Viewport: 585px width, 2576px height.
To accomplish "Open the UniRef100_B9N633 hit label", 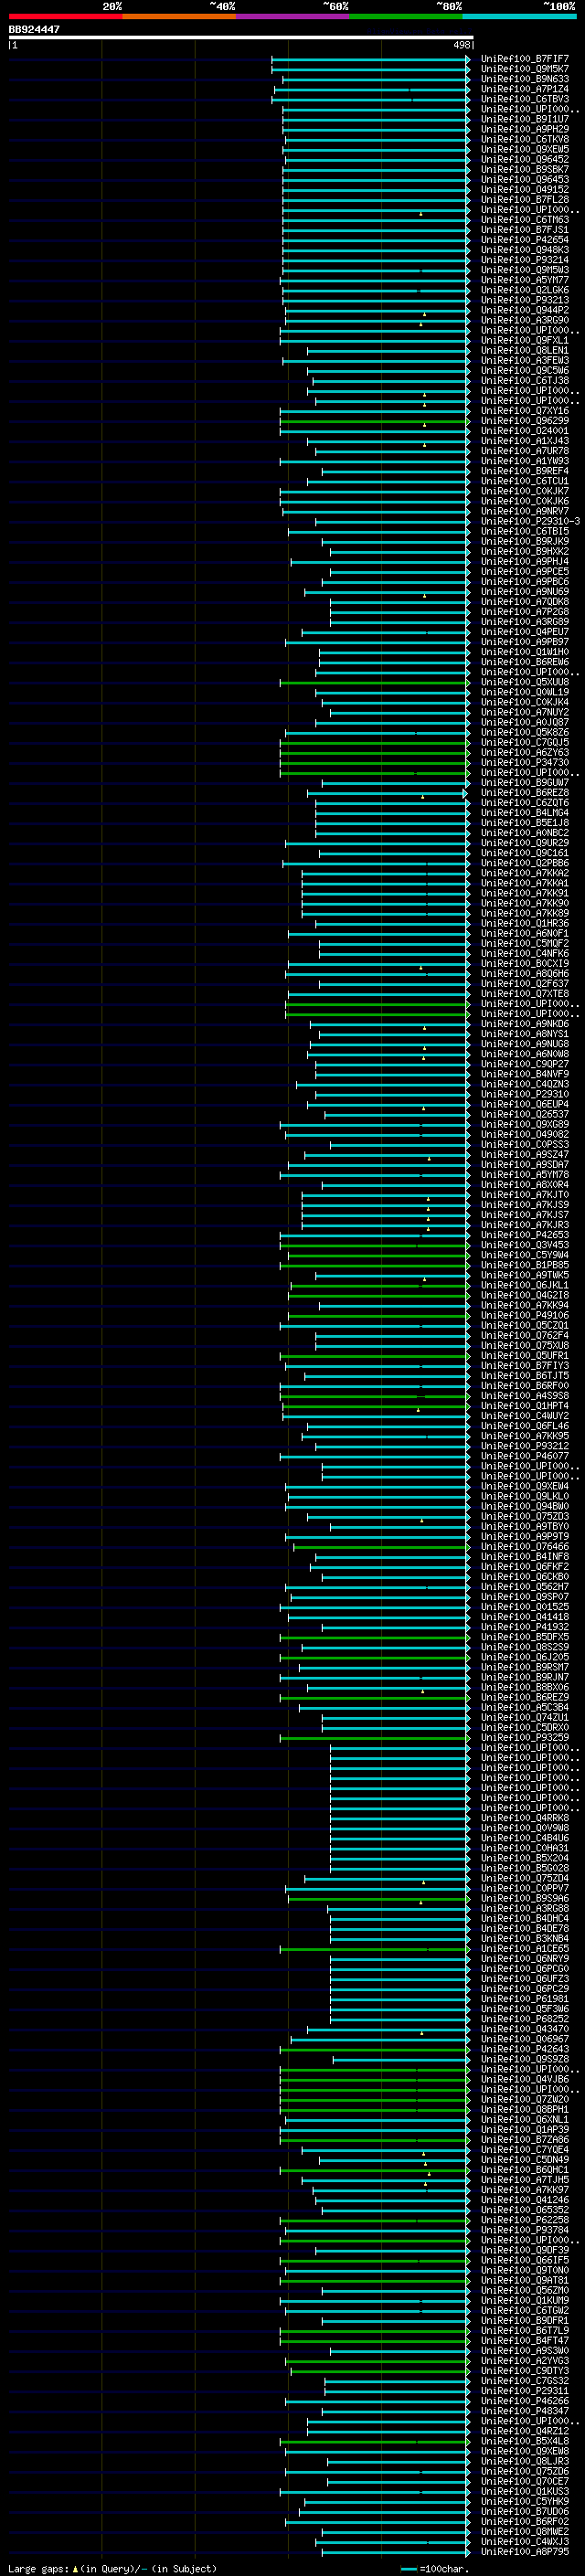I will tap(525, 79).
